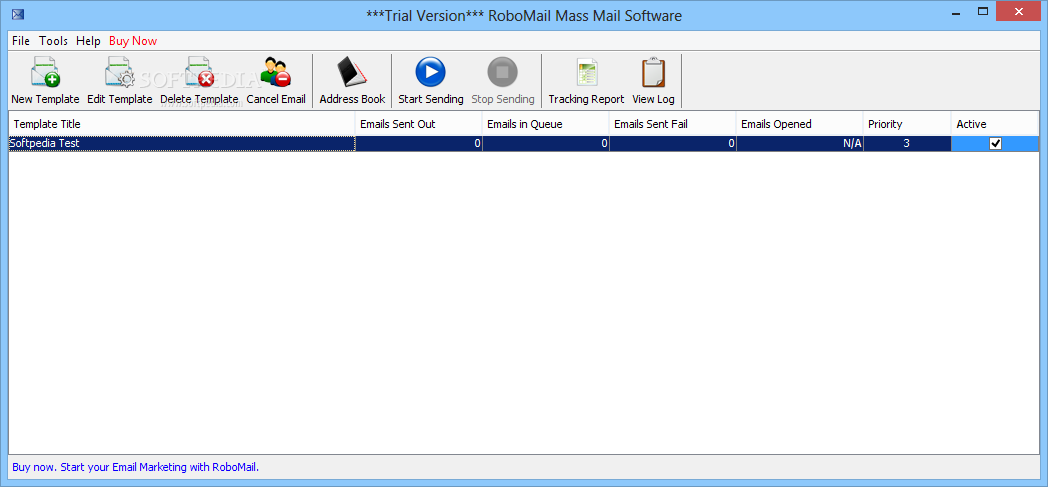Open the Tools menu
The height and width of the screenshot is (487, 1048).
tap(53, 41)
